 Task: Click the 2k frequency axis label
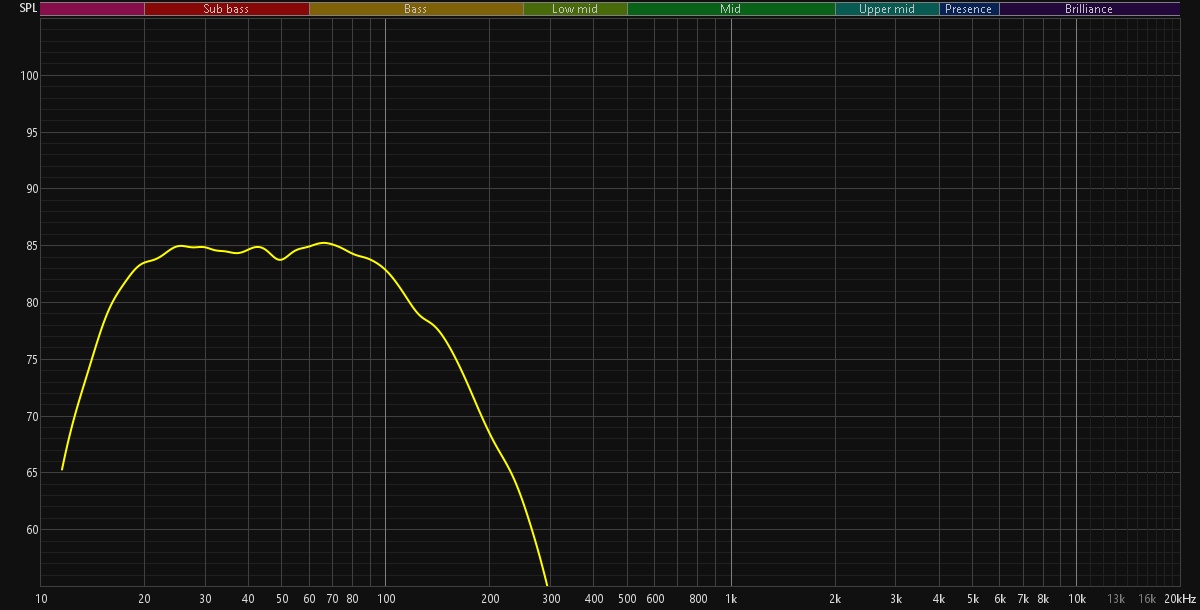pyautogui.click(x=835, y=599)
